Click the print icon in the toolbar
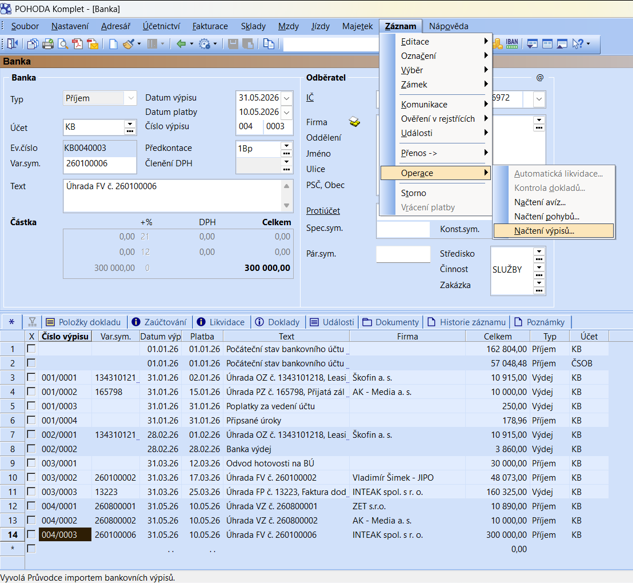This screenshot has height=583, width=633. tap(47, 44)
